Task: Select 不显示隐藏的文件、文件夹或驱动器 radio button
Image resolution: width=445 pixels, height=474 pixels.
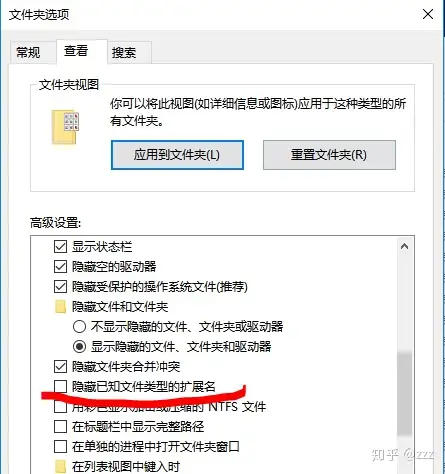Action: click(79, 327)
